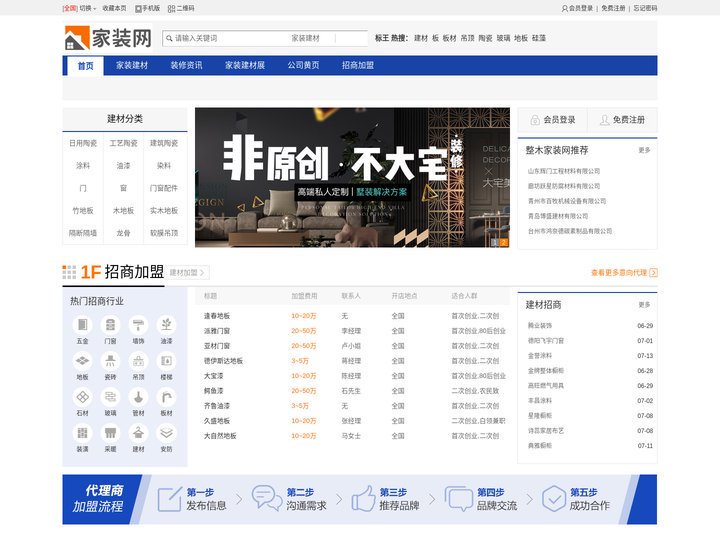
Task: Select the 墙饰 paint-roller icon
Action: 138,325
